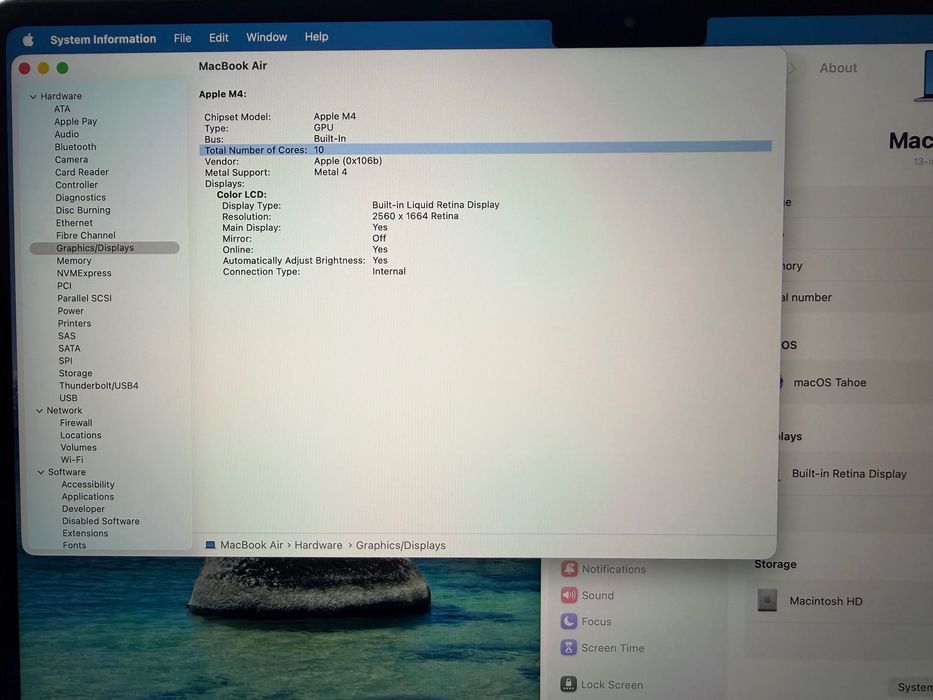Select Controller in the sidebar
The width and height of the screenshot is (933, 700).
[76, 185]
